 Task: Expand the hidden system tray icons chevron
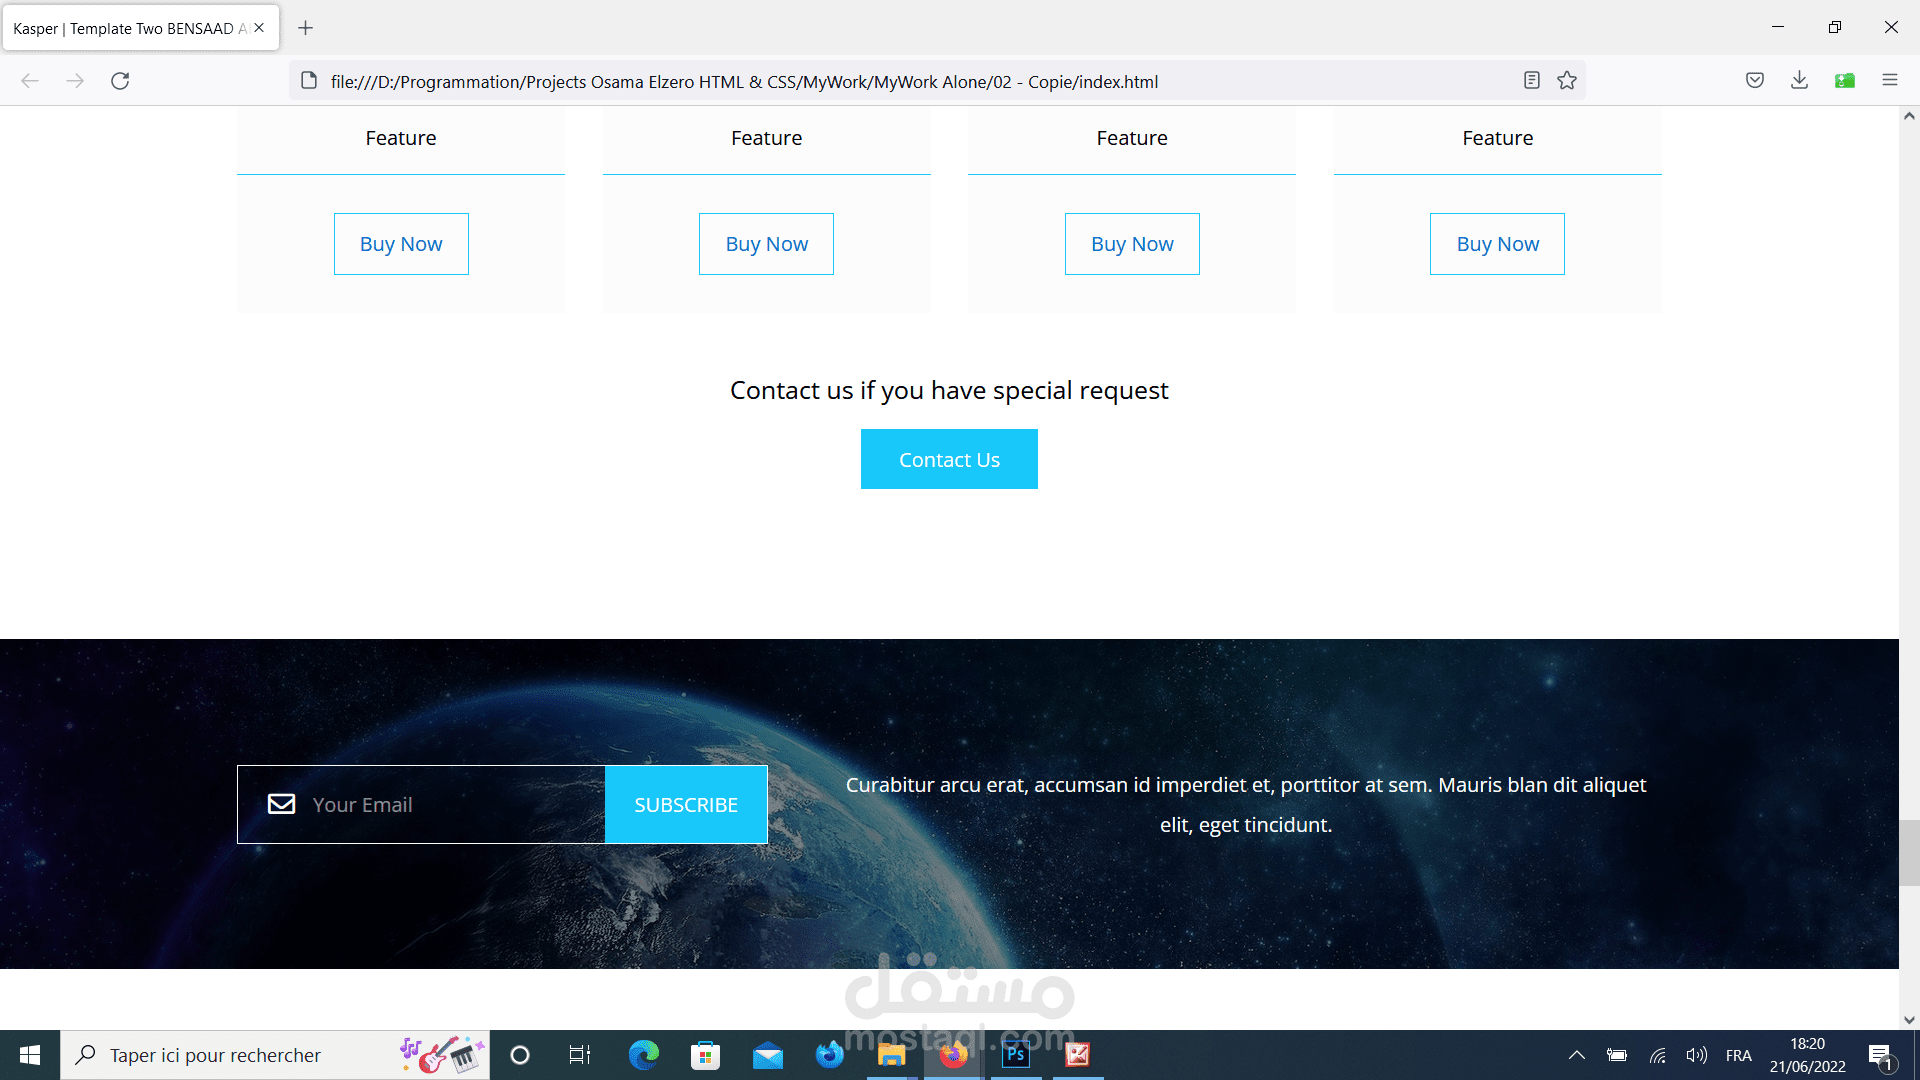(1576, 1055)
